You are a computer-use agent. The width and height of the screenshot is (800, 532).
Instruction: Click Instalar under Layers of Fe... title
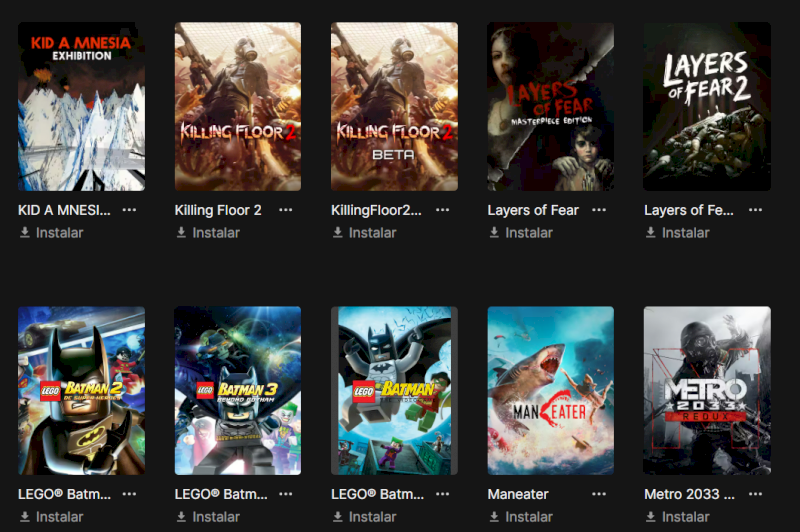click(678, 233)
